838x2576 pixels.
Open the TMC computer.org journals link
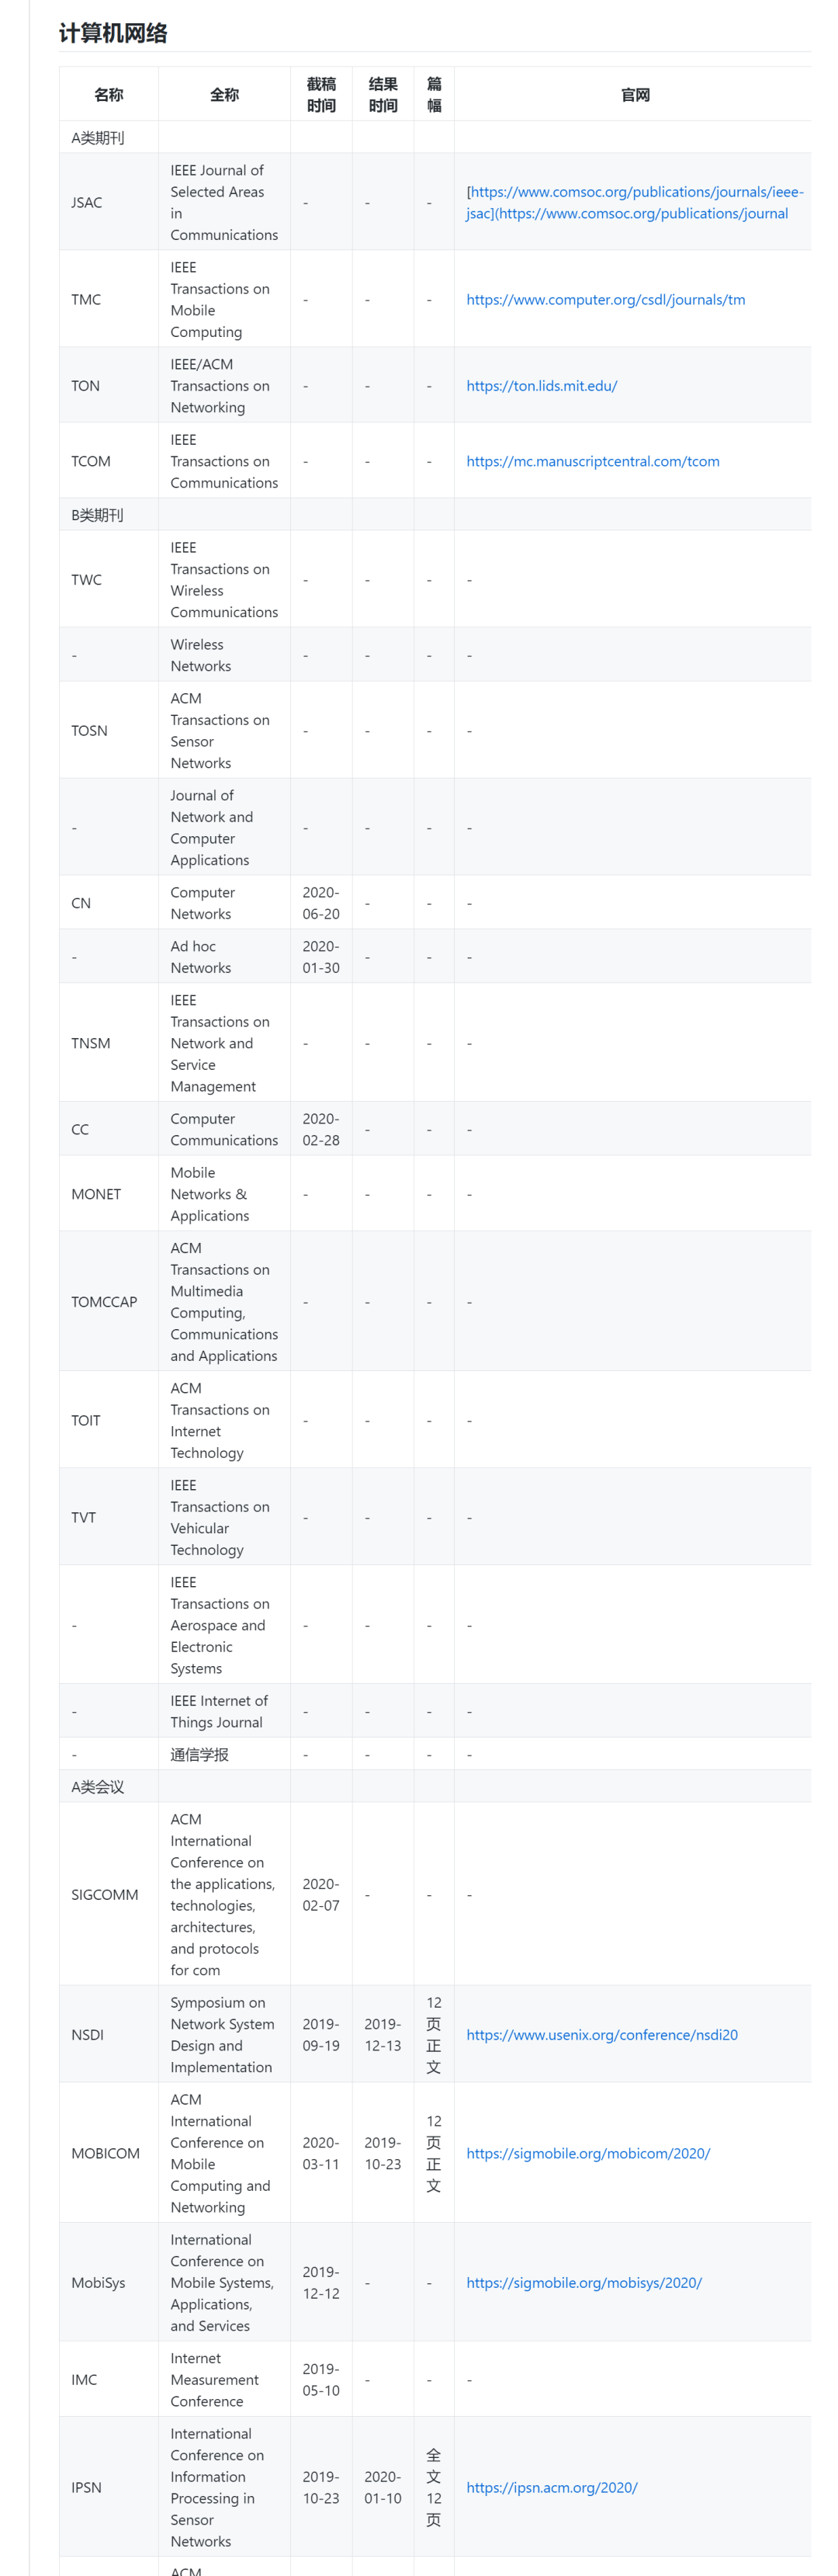tap(605, 300)
